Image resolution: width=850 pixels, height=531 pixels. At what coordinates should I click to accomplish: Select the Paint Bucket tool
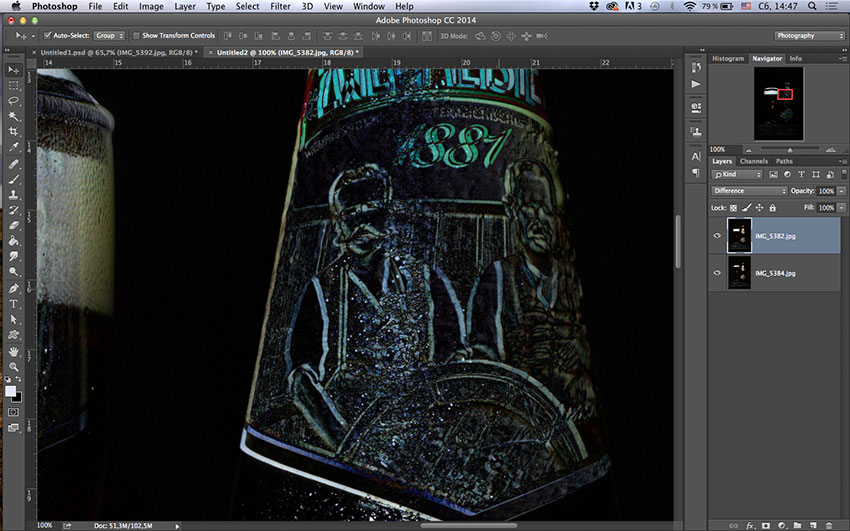pos(14,241)
